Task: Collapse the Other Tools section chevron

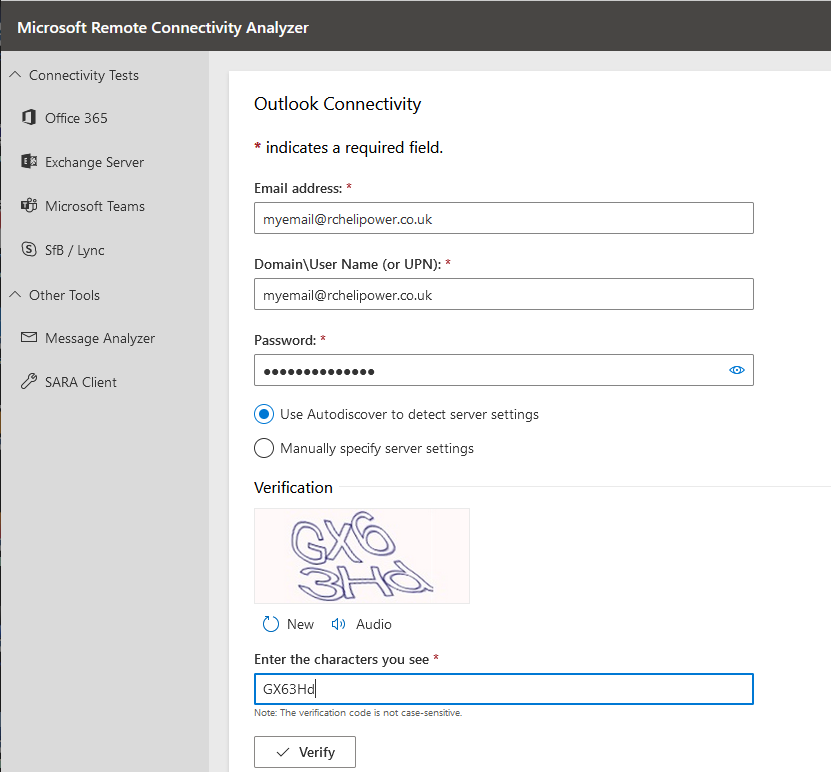Action: 15,294
